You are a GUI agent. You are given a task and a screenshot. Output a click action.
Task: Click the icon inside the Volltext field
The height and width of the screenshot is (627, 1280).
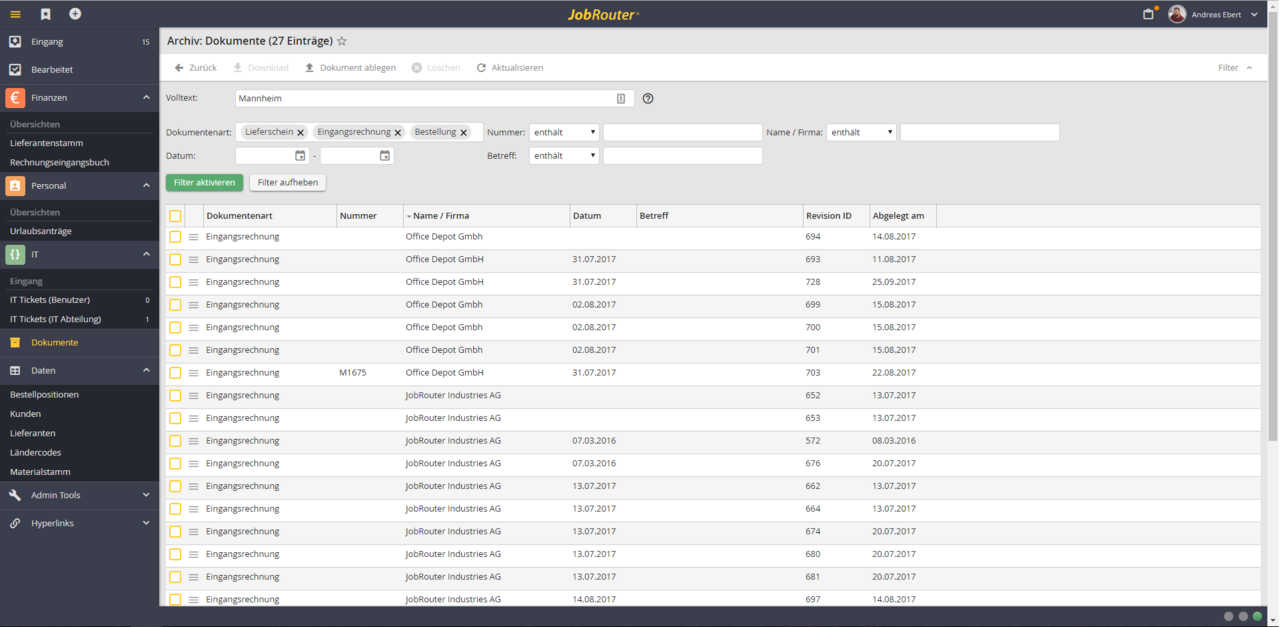click(x=621, y=99)
